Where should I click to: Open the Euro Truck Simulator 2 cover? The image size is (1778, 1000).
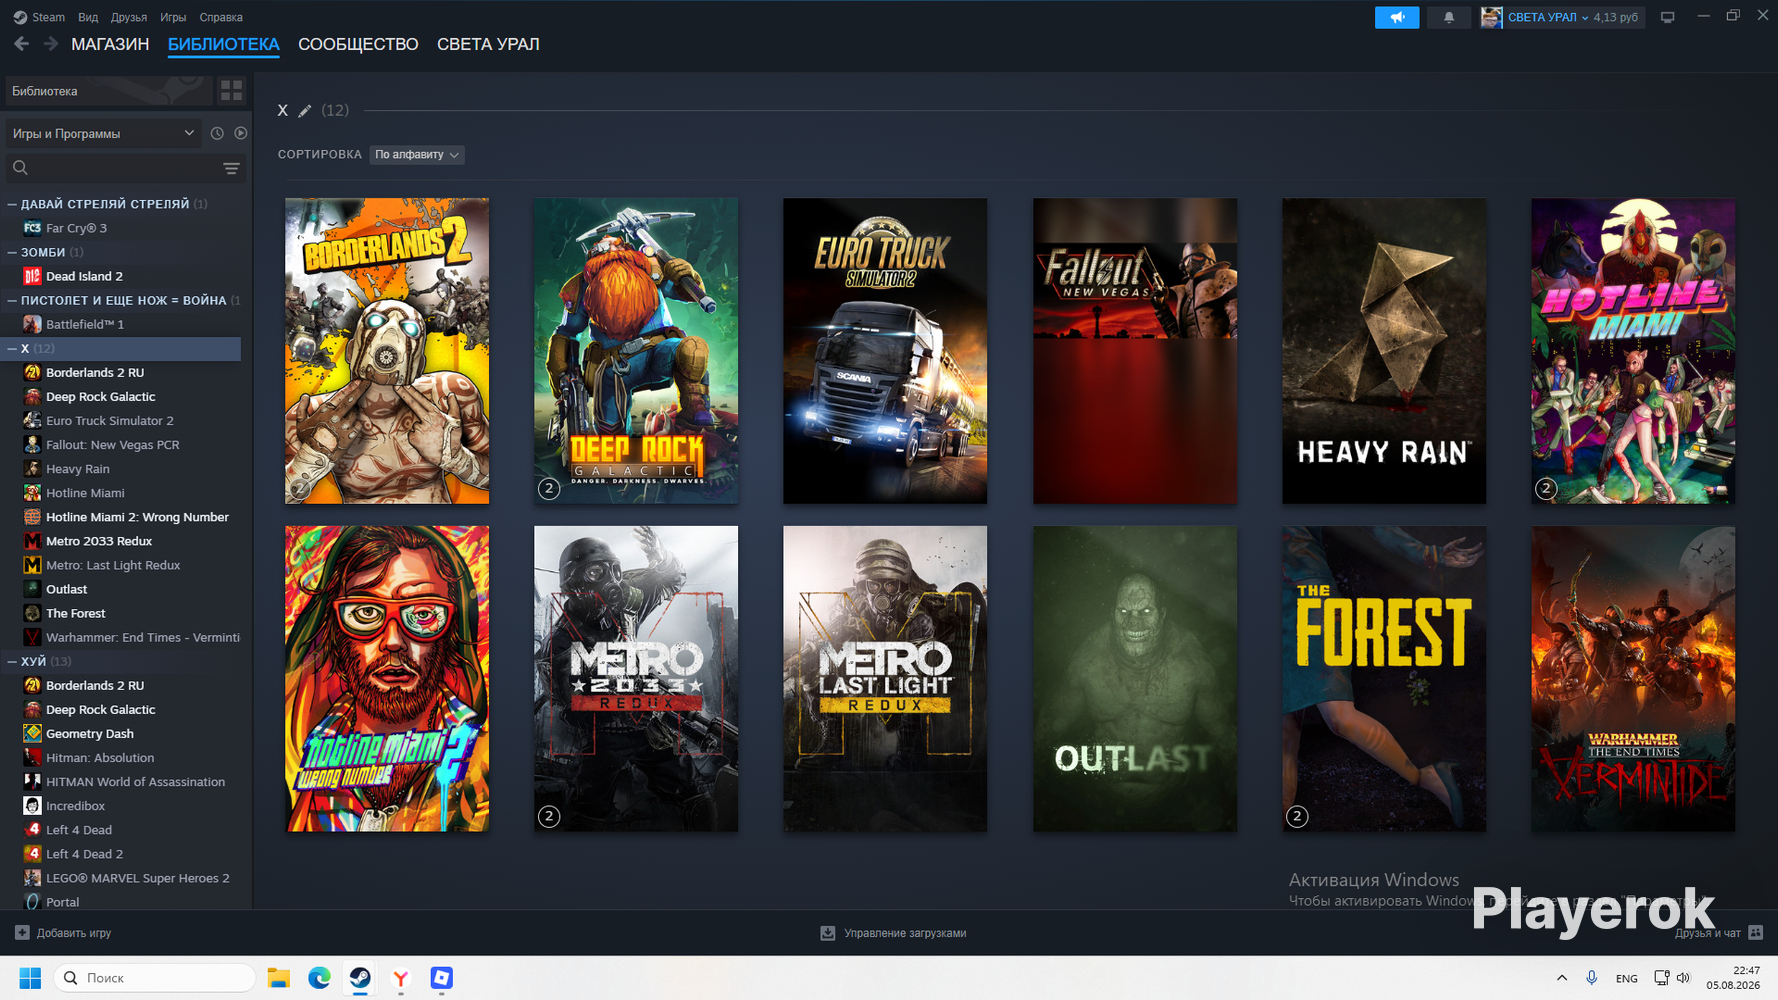pyautogui.click(x=885, y=351)
